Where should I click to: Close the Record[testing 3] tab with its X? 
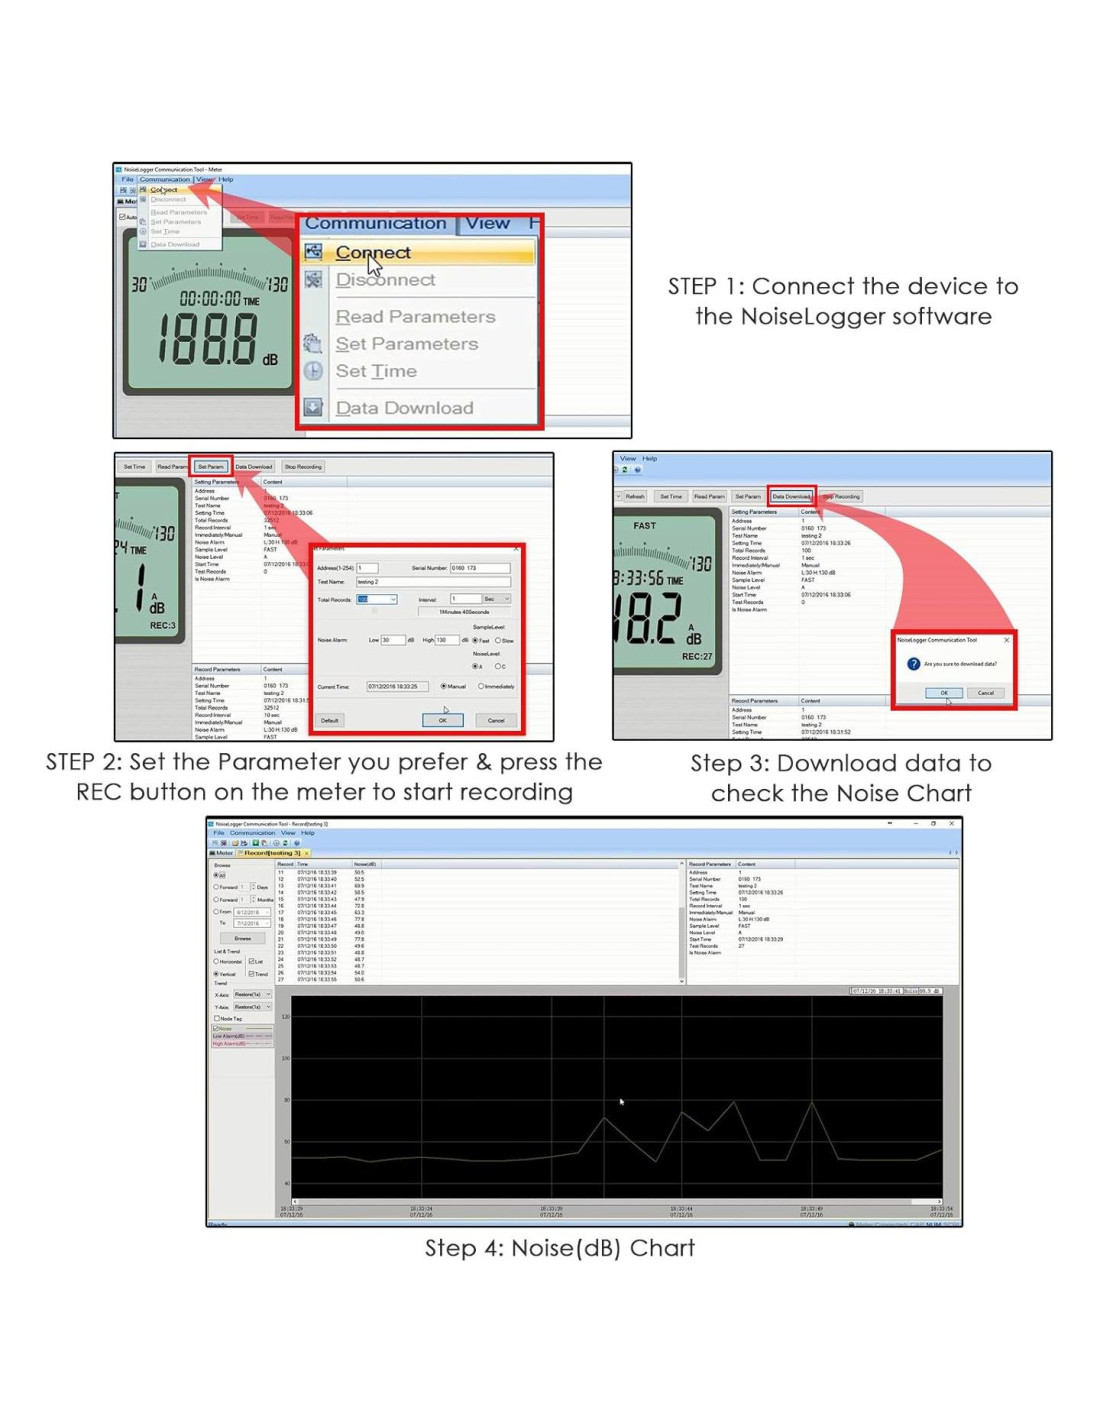coord(307,853)
